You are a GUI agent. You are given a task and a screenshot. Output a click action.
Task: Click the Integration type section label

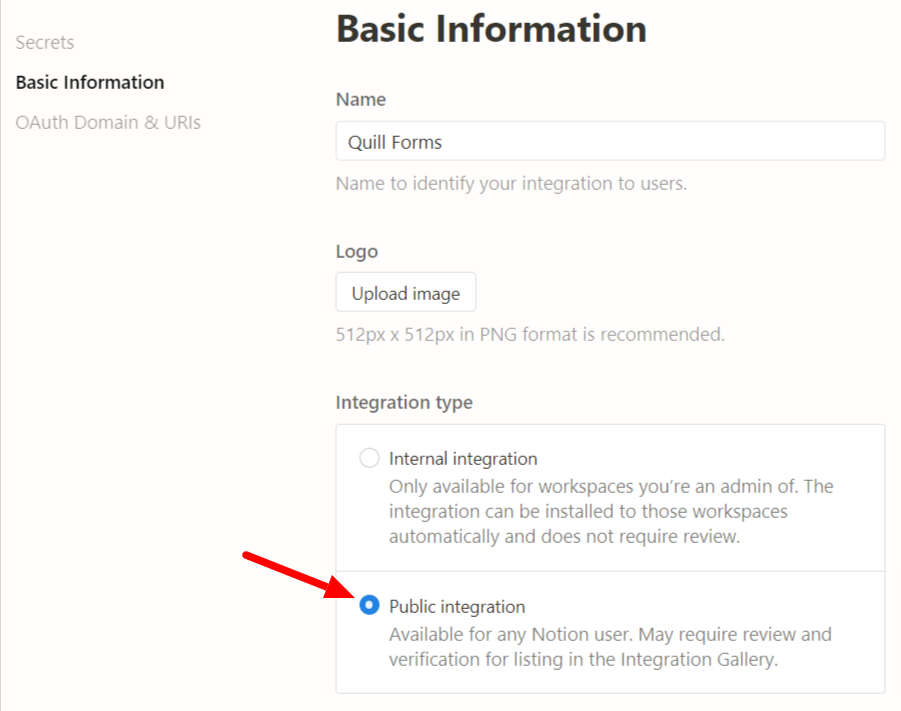click(x=404, y=402)
